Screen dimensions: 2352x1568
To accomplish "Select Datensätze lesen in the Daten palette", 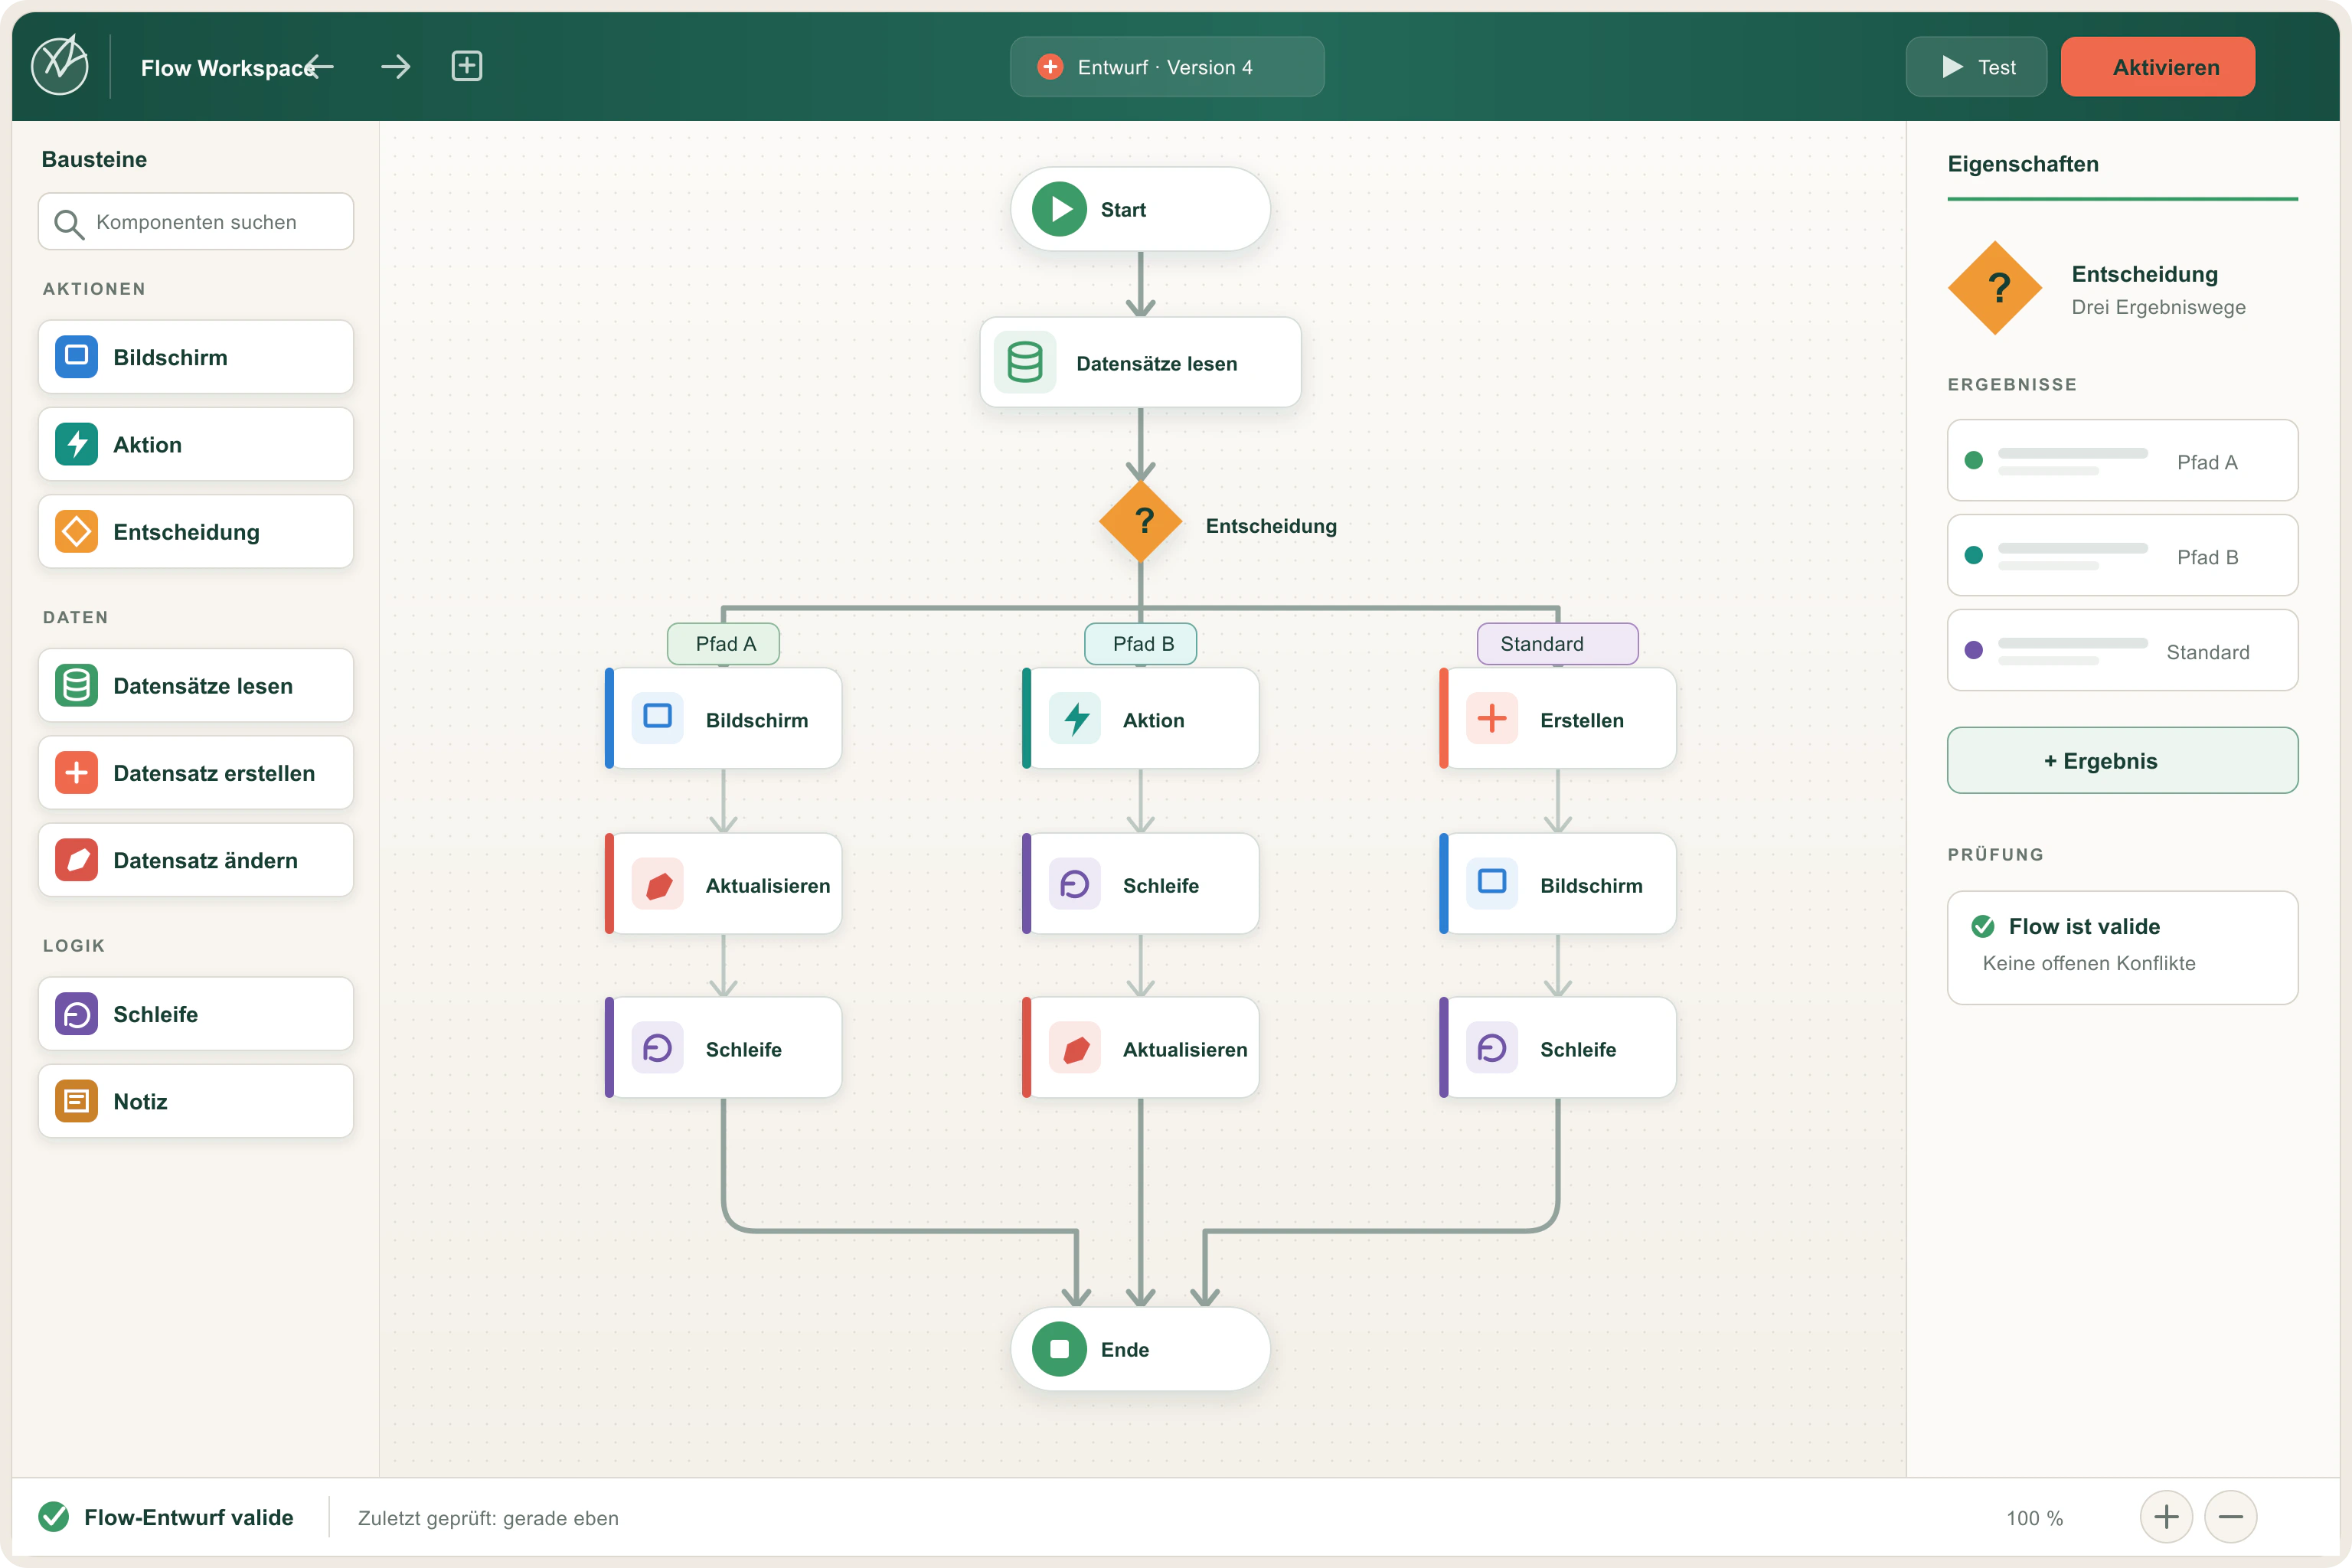I will [196, 685].
